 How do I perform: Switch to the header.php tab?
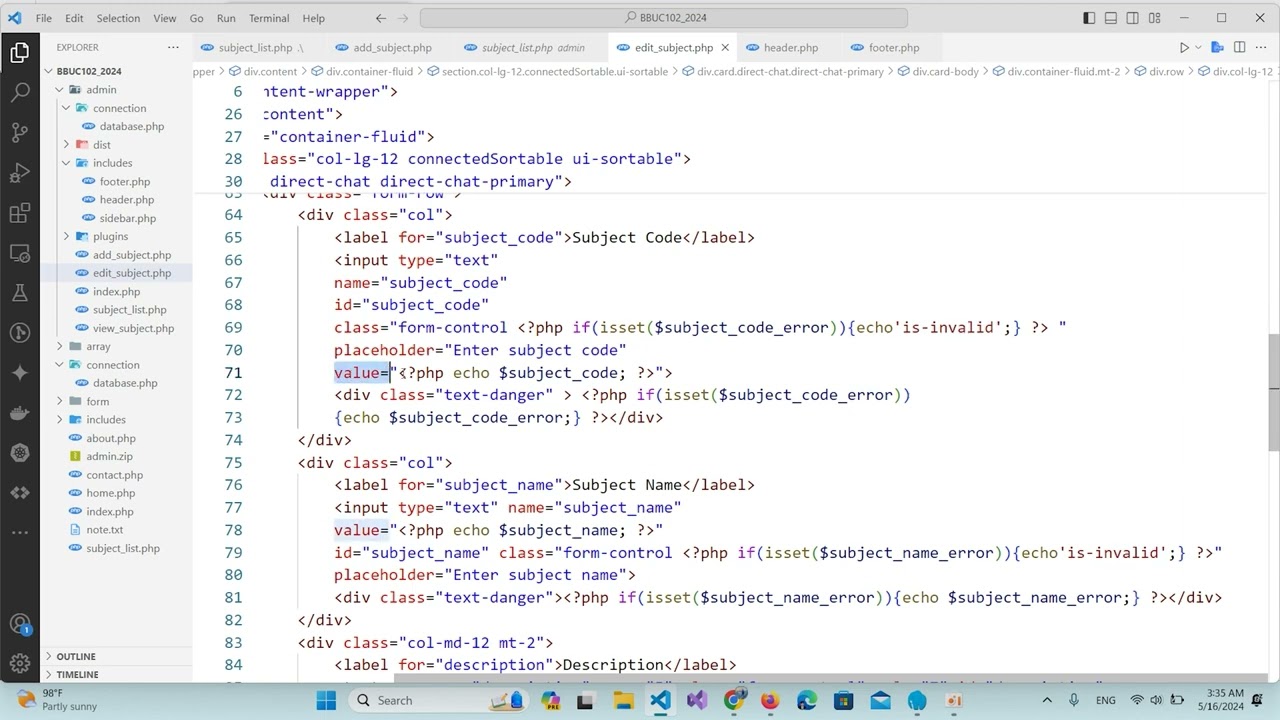pos(790,47)
